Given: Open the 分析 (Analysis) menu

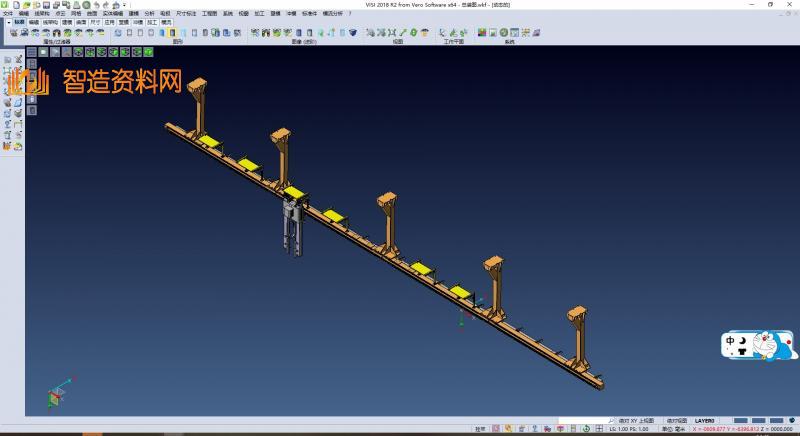Looking at the screenshot, I should pyautogui.click(x=149, y=13).
